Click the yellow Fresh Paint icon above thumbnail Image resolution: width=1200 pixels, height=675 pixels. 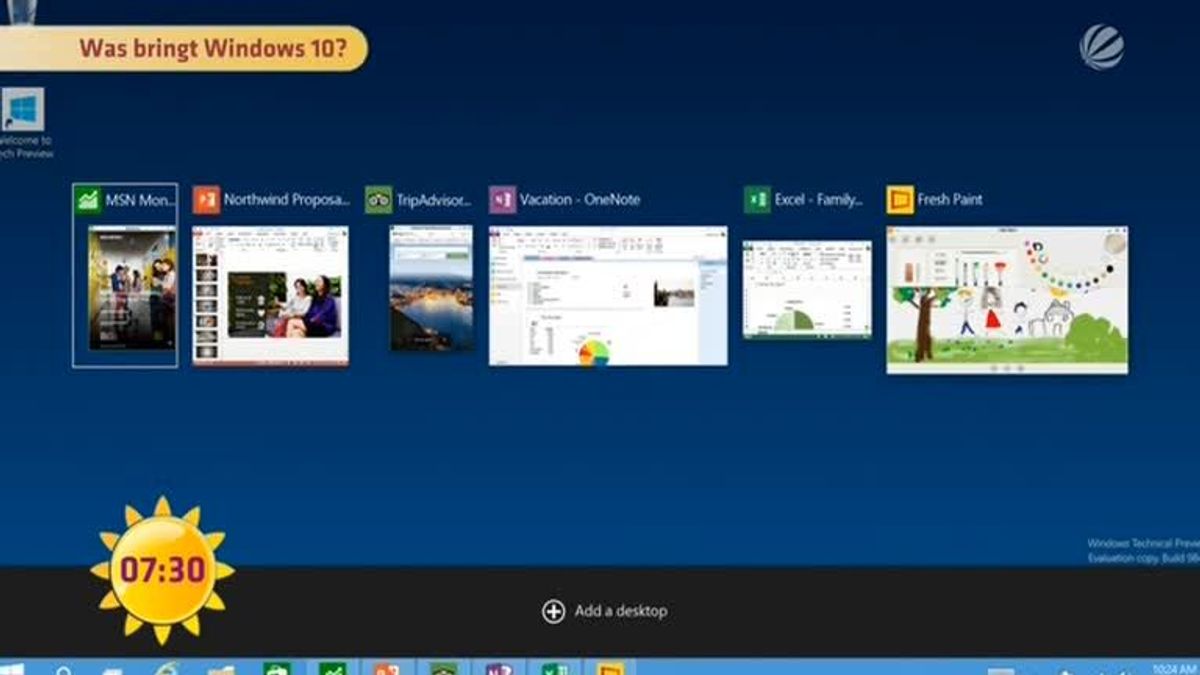900,200
